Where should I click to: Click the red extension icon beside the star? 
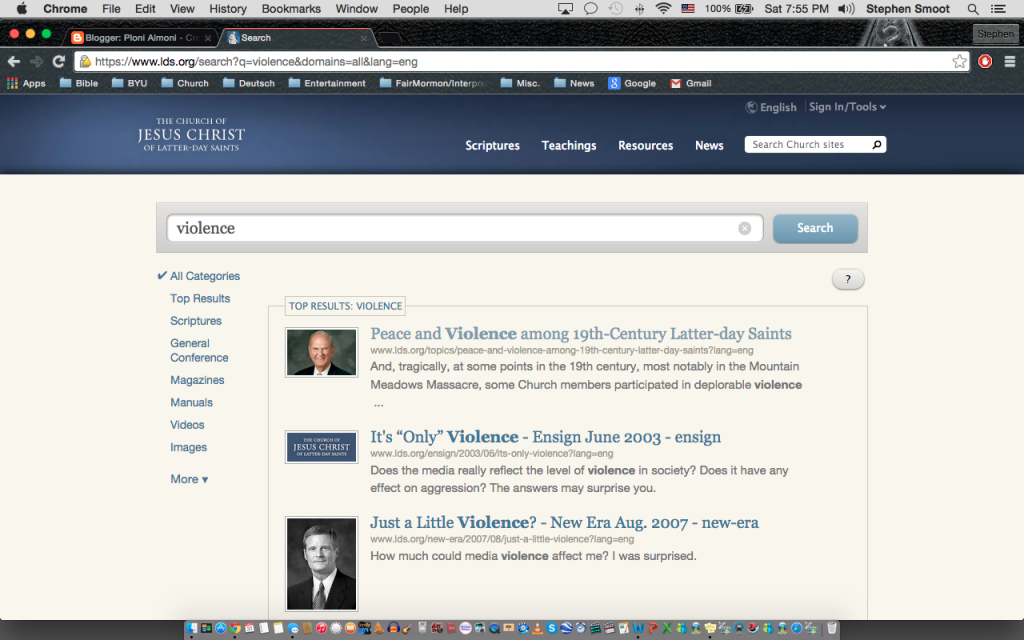985,61
